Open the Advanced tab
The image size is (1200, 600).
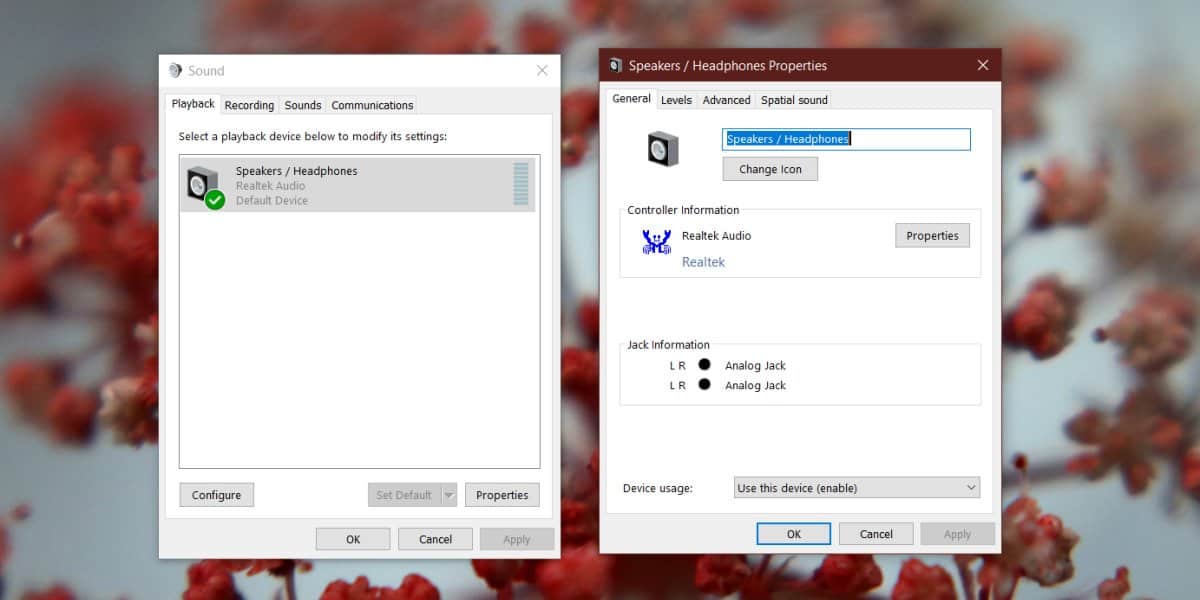pyautogui.click(x=726, y=100)
